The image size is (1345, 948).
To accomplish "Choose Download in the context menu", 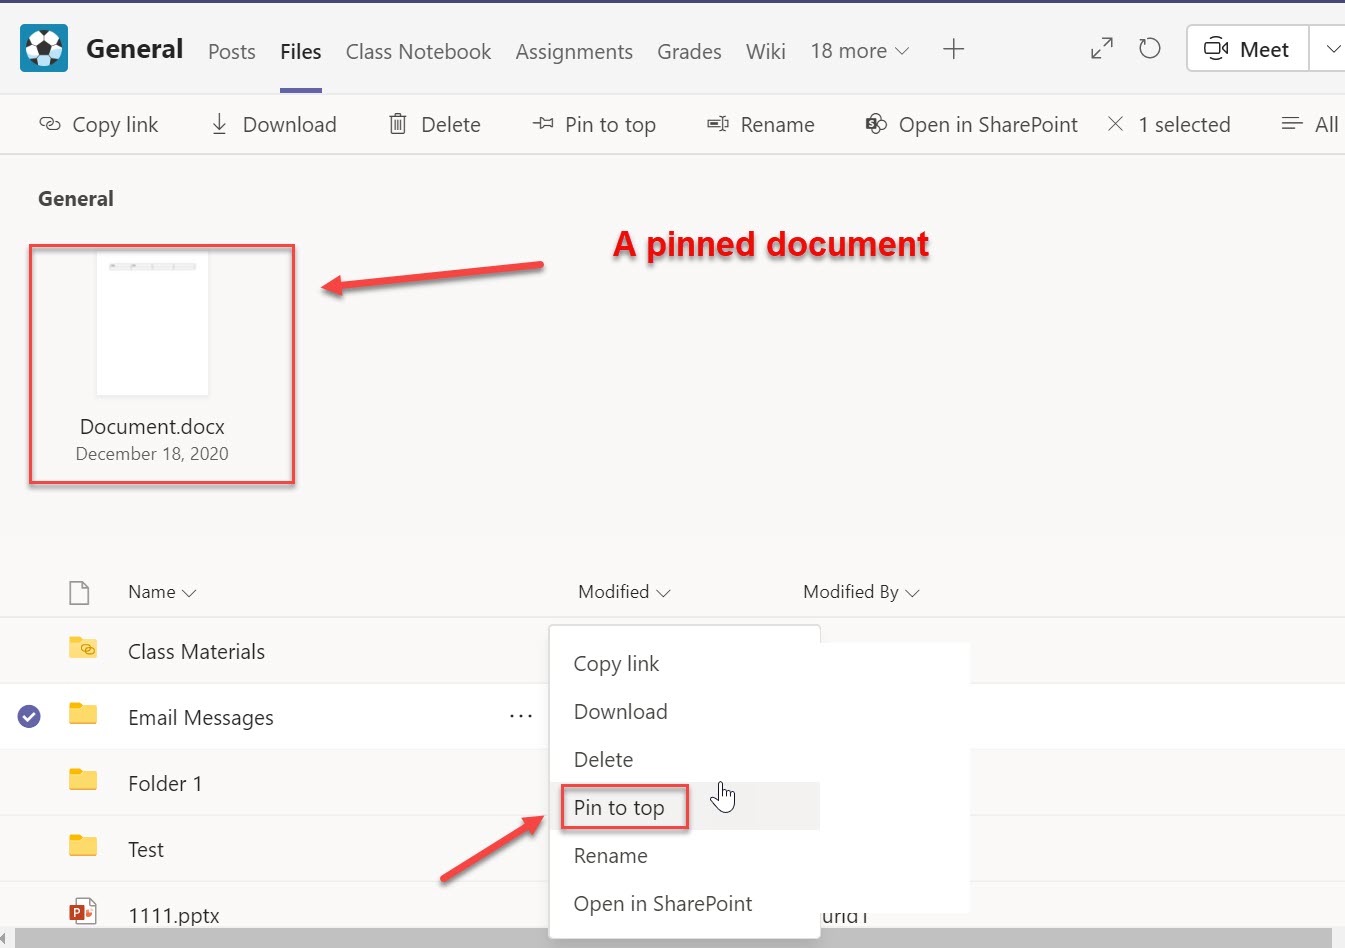I will [x=685, y=712].
